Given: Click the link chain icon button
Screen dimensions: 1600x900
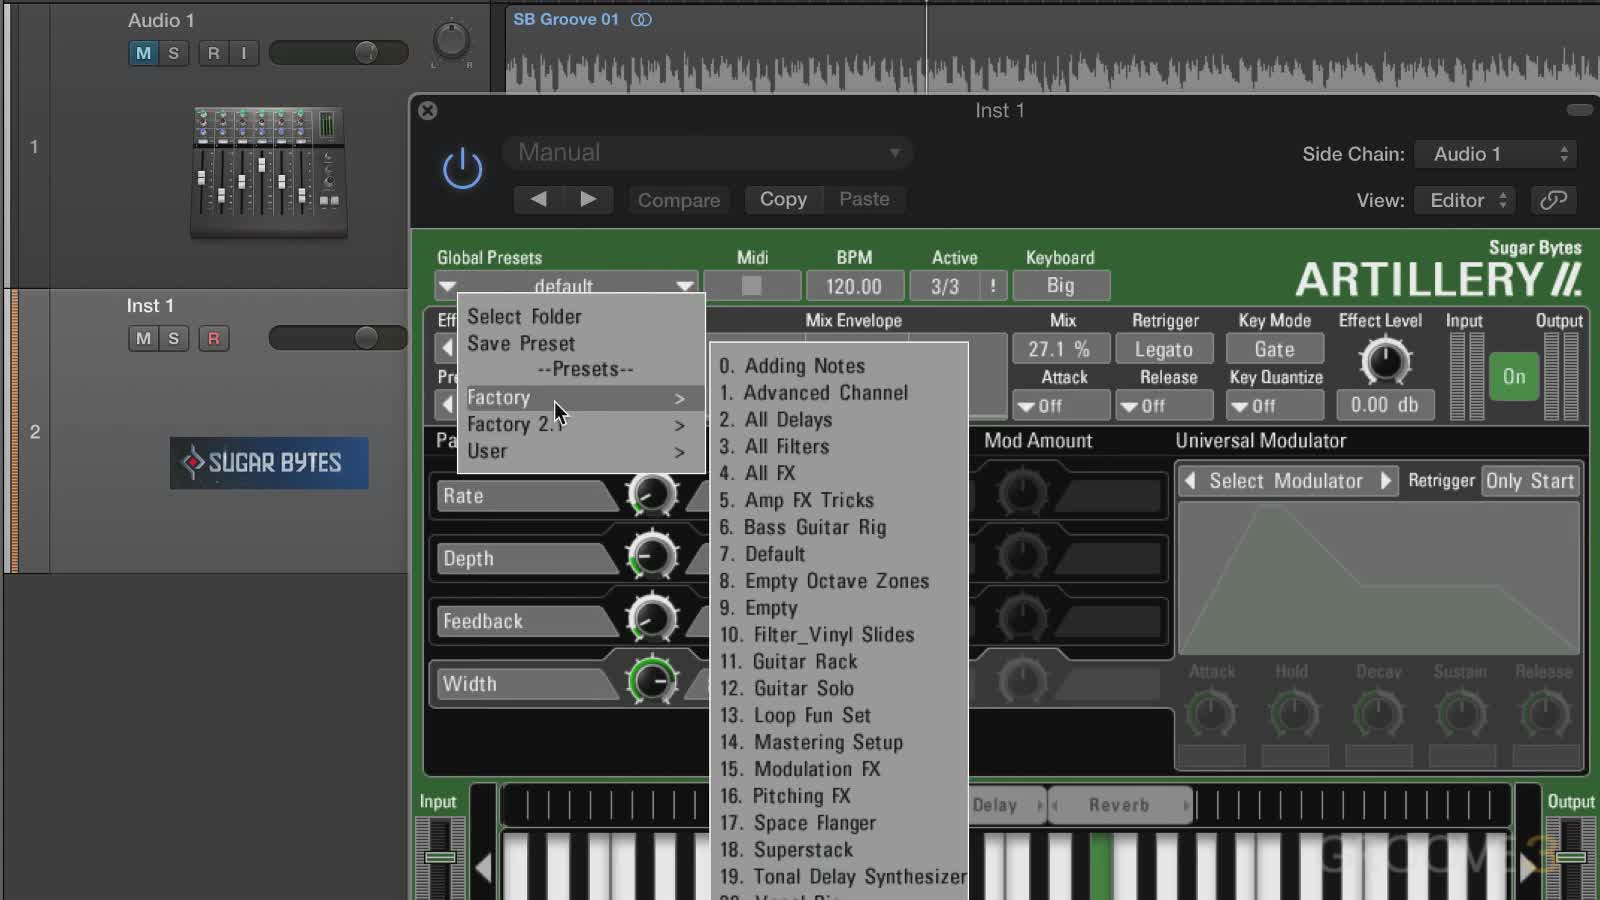Looking at the screenshot, I should (x=1553, y=200).
